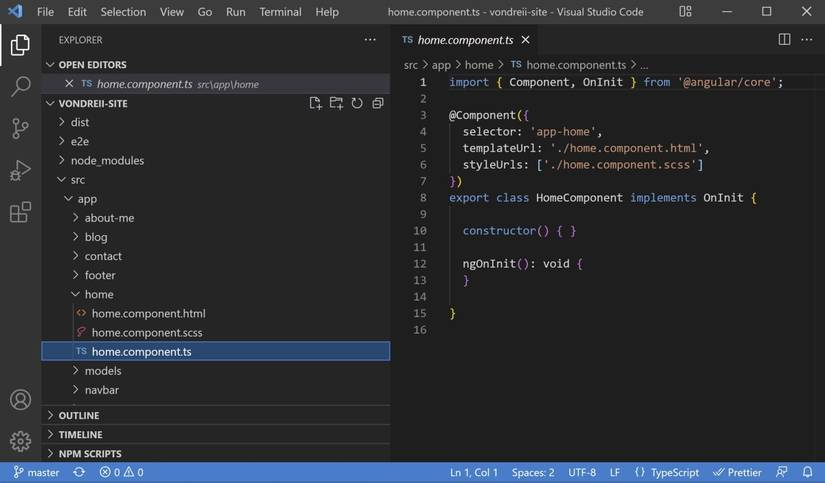This screenshot has width=825, height=483.
Task: Collapse the home folder
Action: [216, 294]
